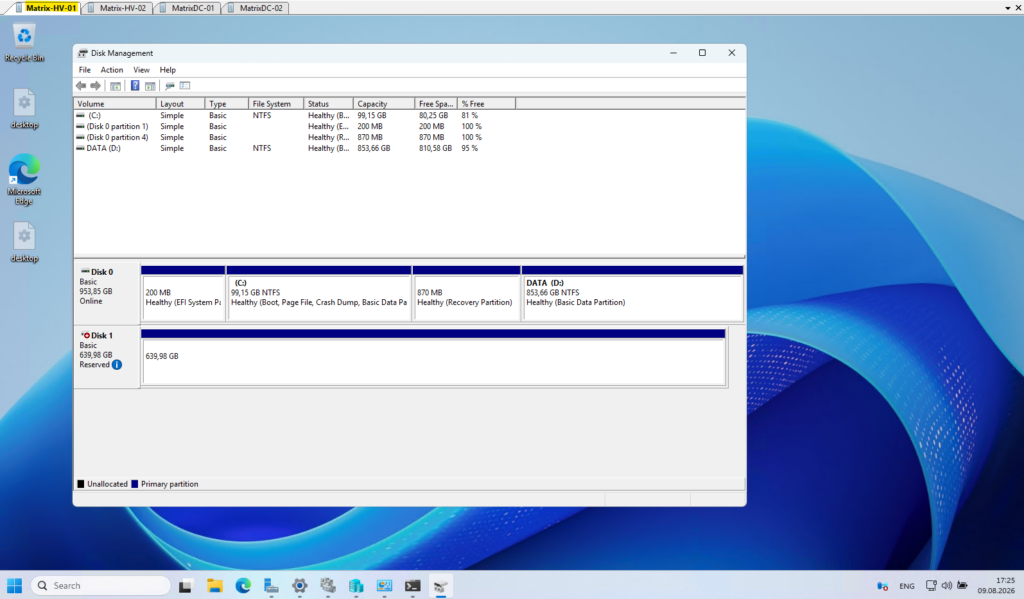Select the DATA (D:) volume row
This screenshot has width=1024, height=599.
294,148
